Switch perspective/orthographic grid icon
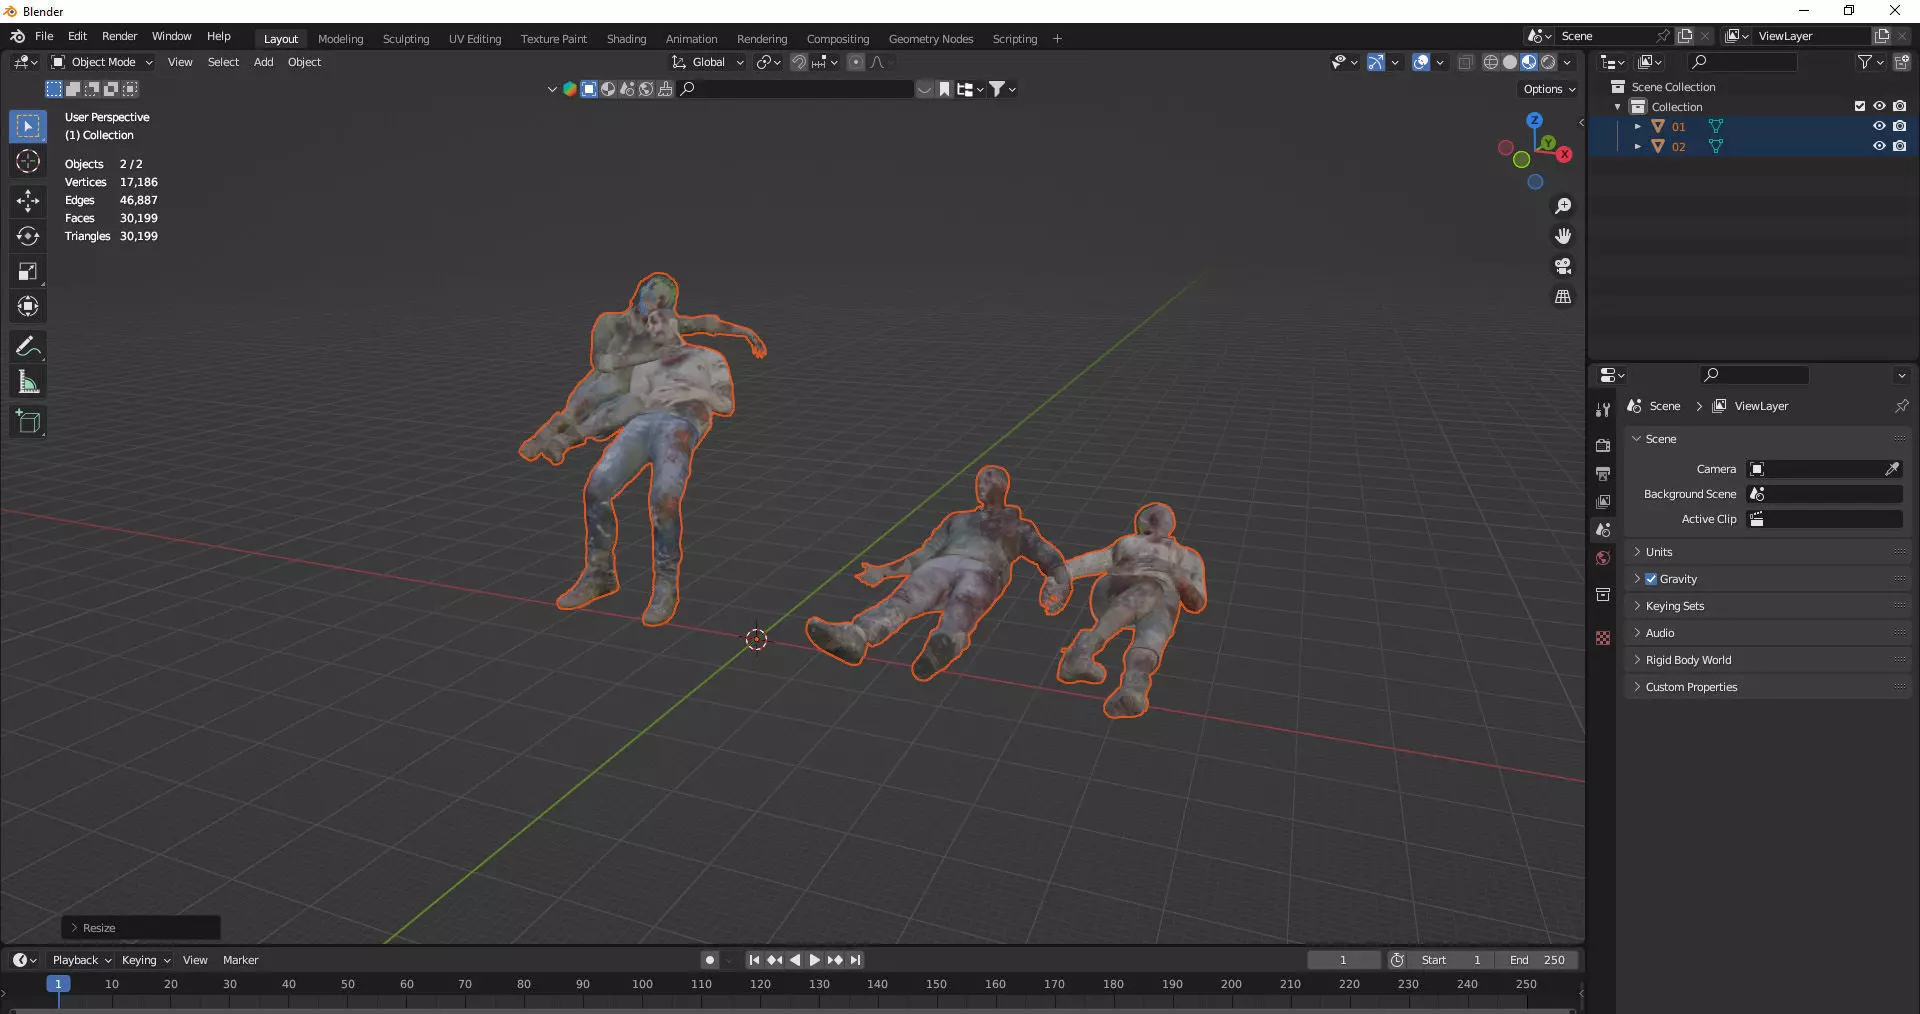This screenshot has height=1014, width=1920. (1562, 297)
